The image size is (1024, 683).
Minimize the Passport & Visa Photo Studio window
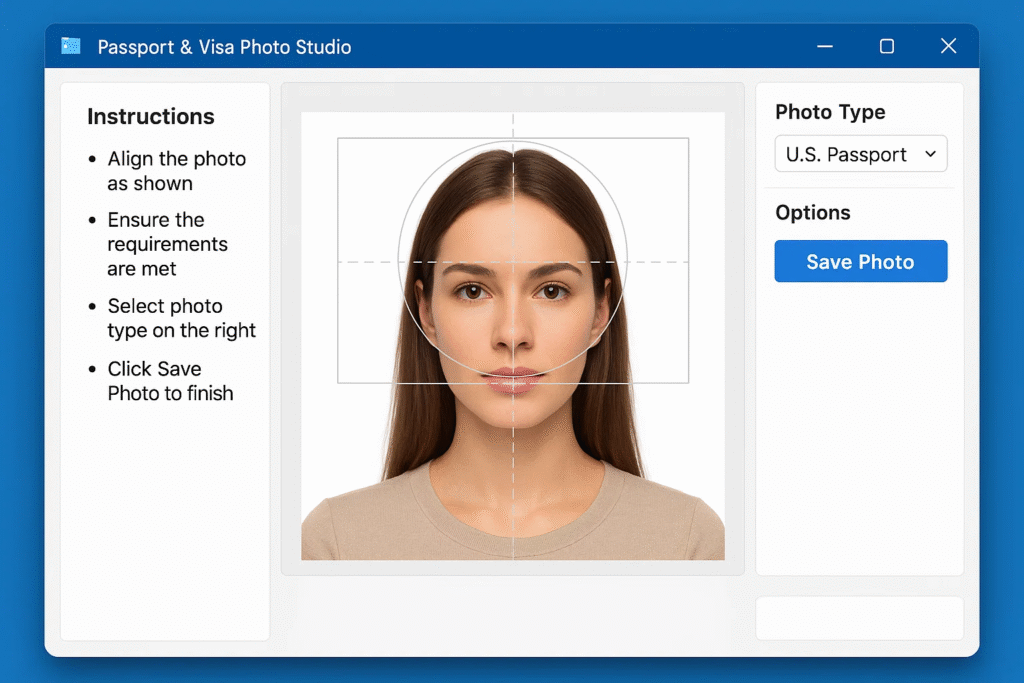pyautogui.click(x=825, y=46)
